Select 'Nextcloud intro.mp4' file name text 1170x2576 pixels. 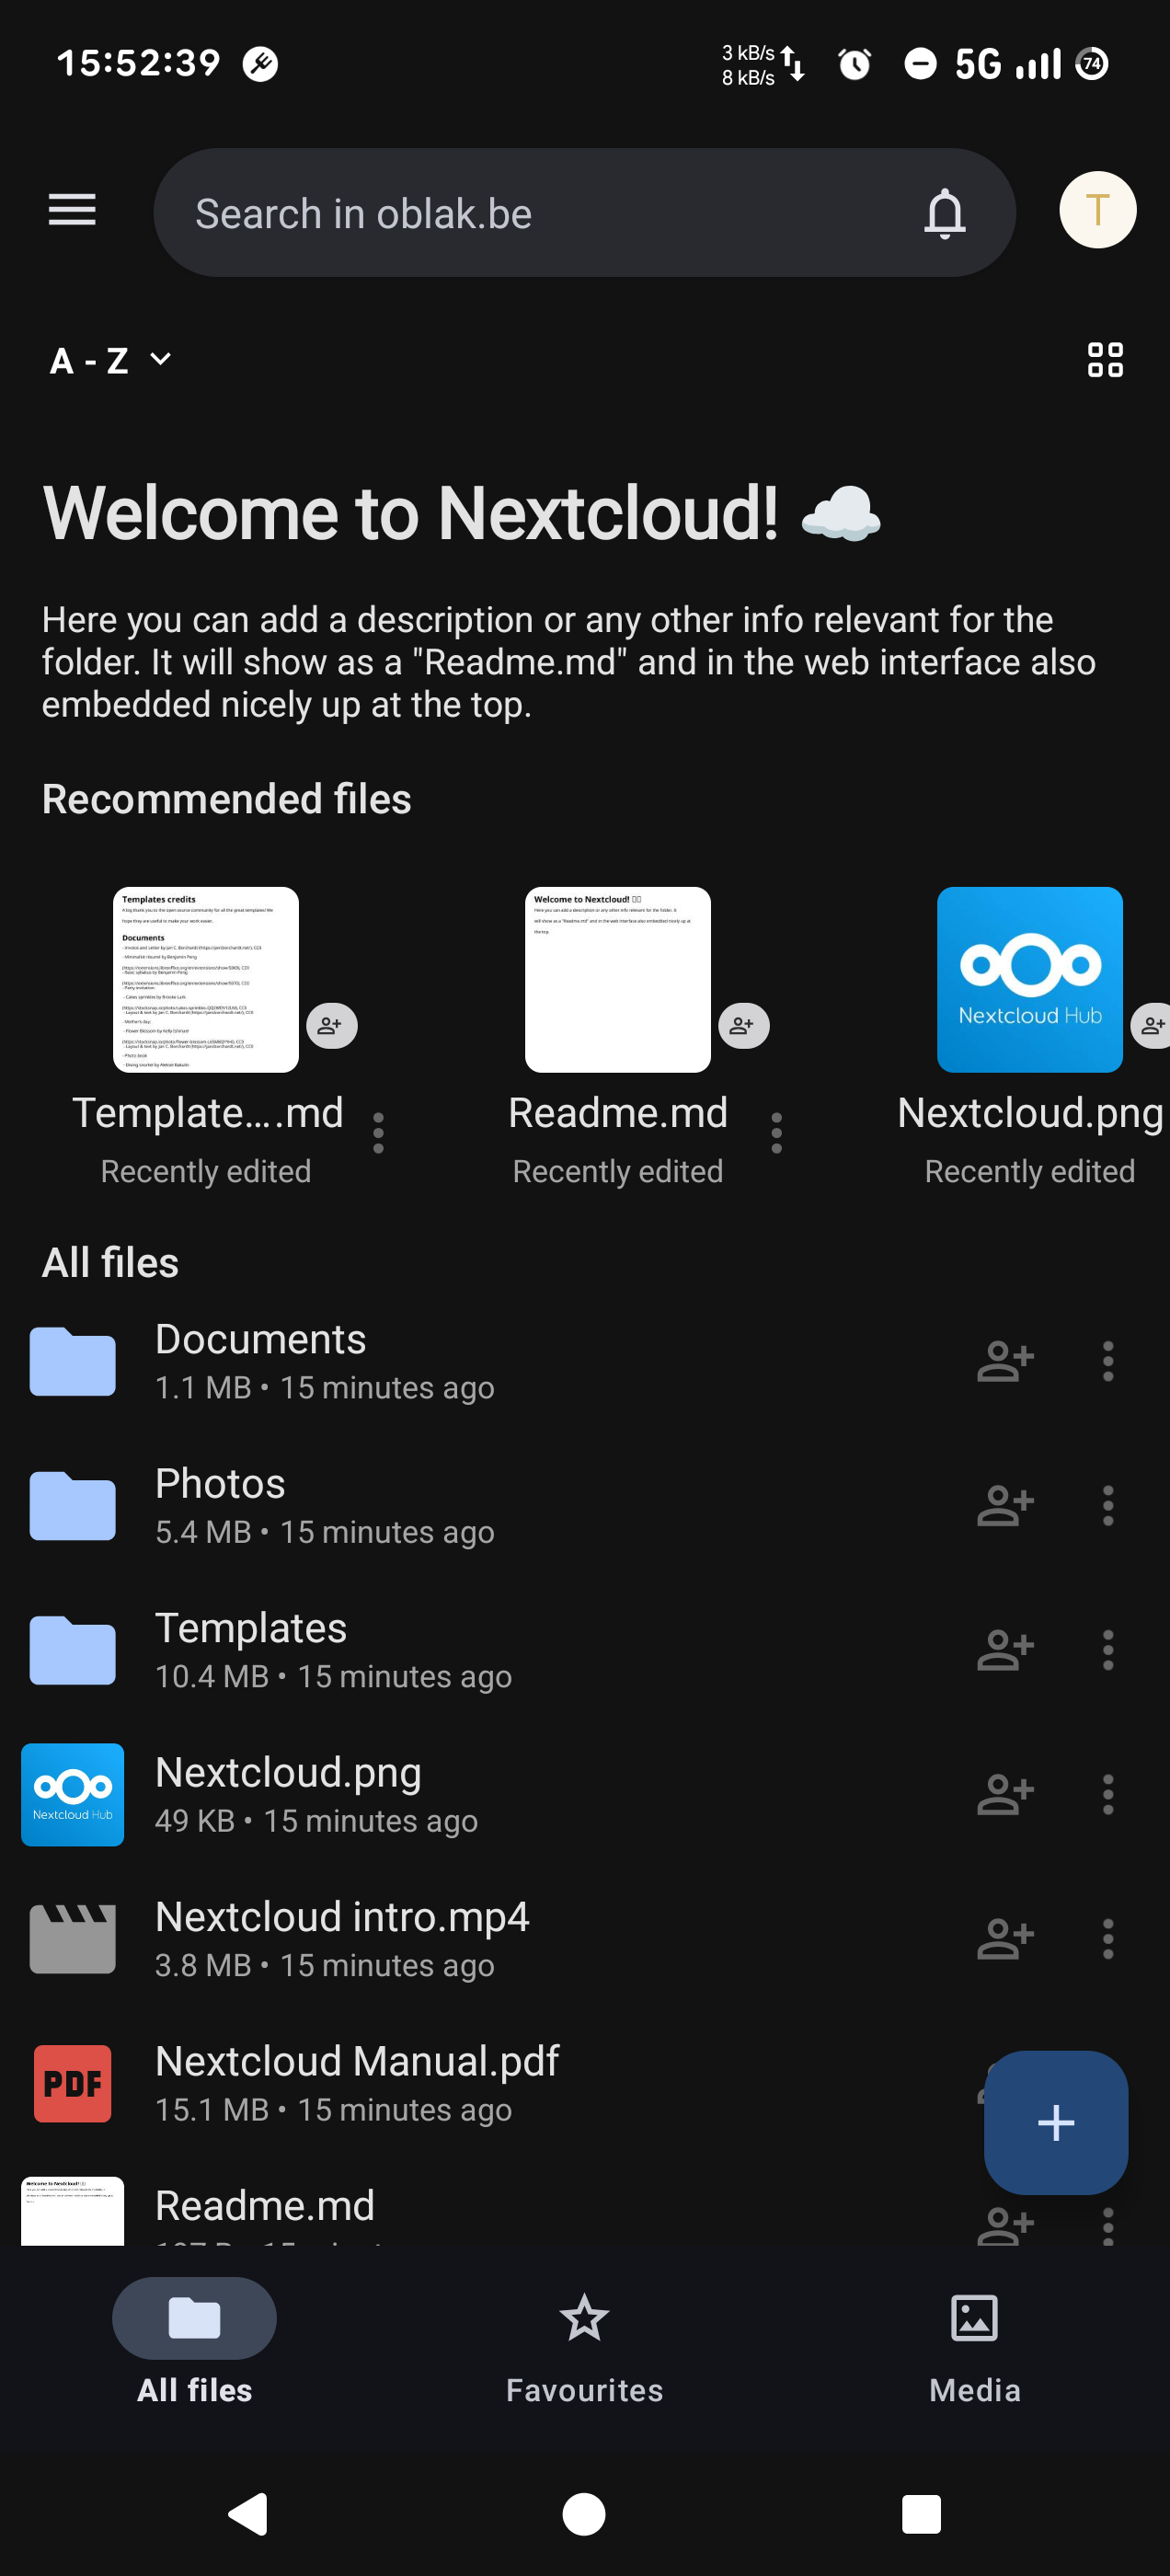342,1916
